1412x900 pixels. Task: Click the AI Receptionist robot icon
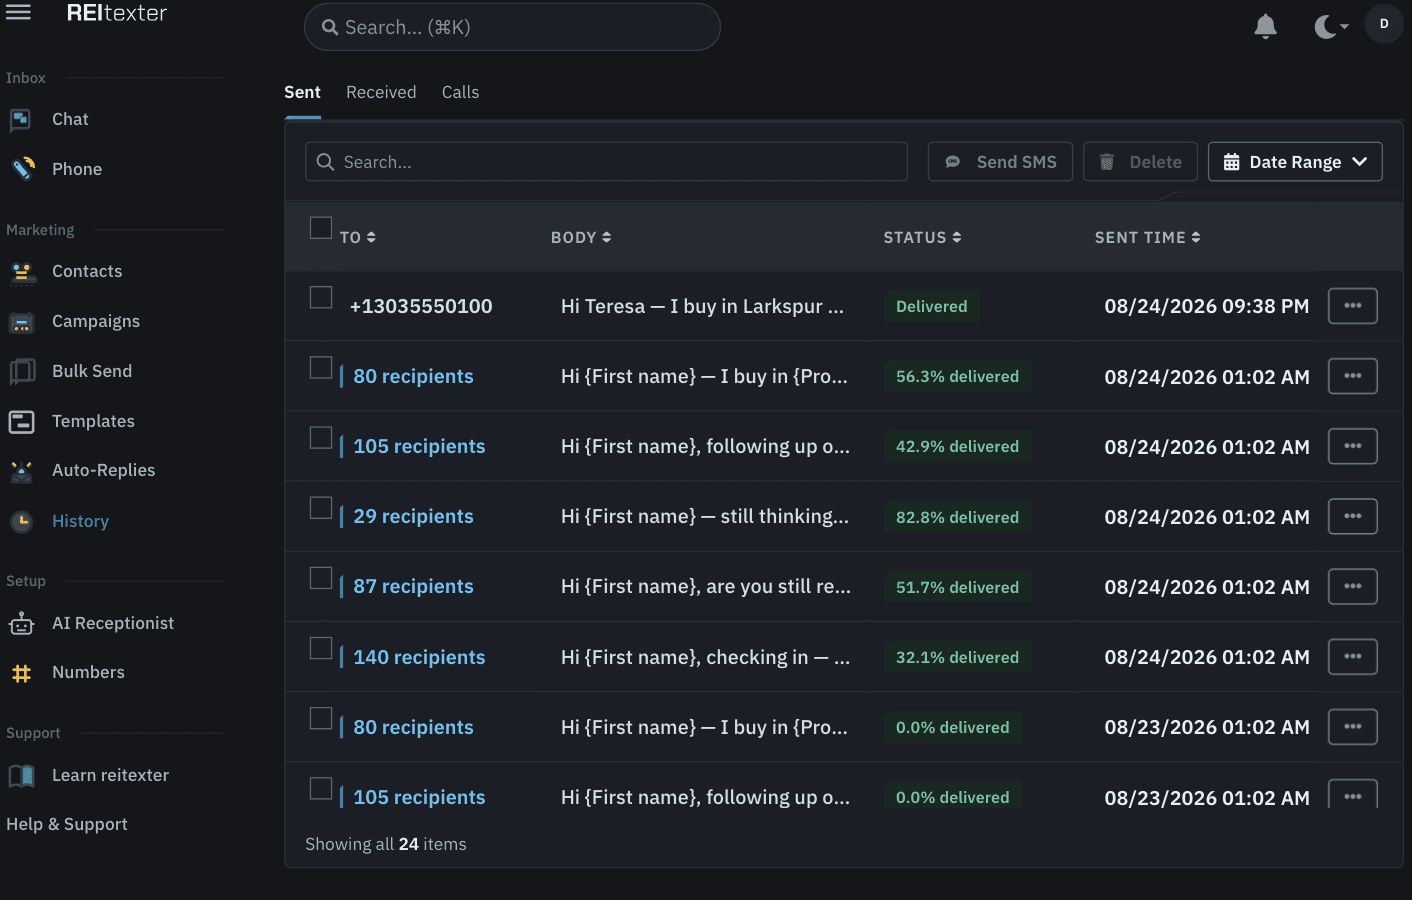point(21,624)
